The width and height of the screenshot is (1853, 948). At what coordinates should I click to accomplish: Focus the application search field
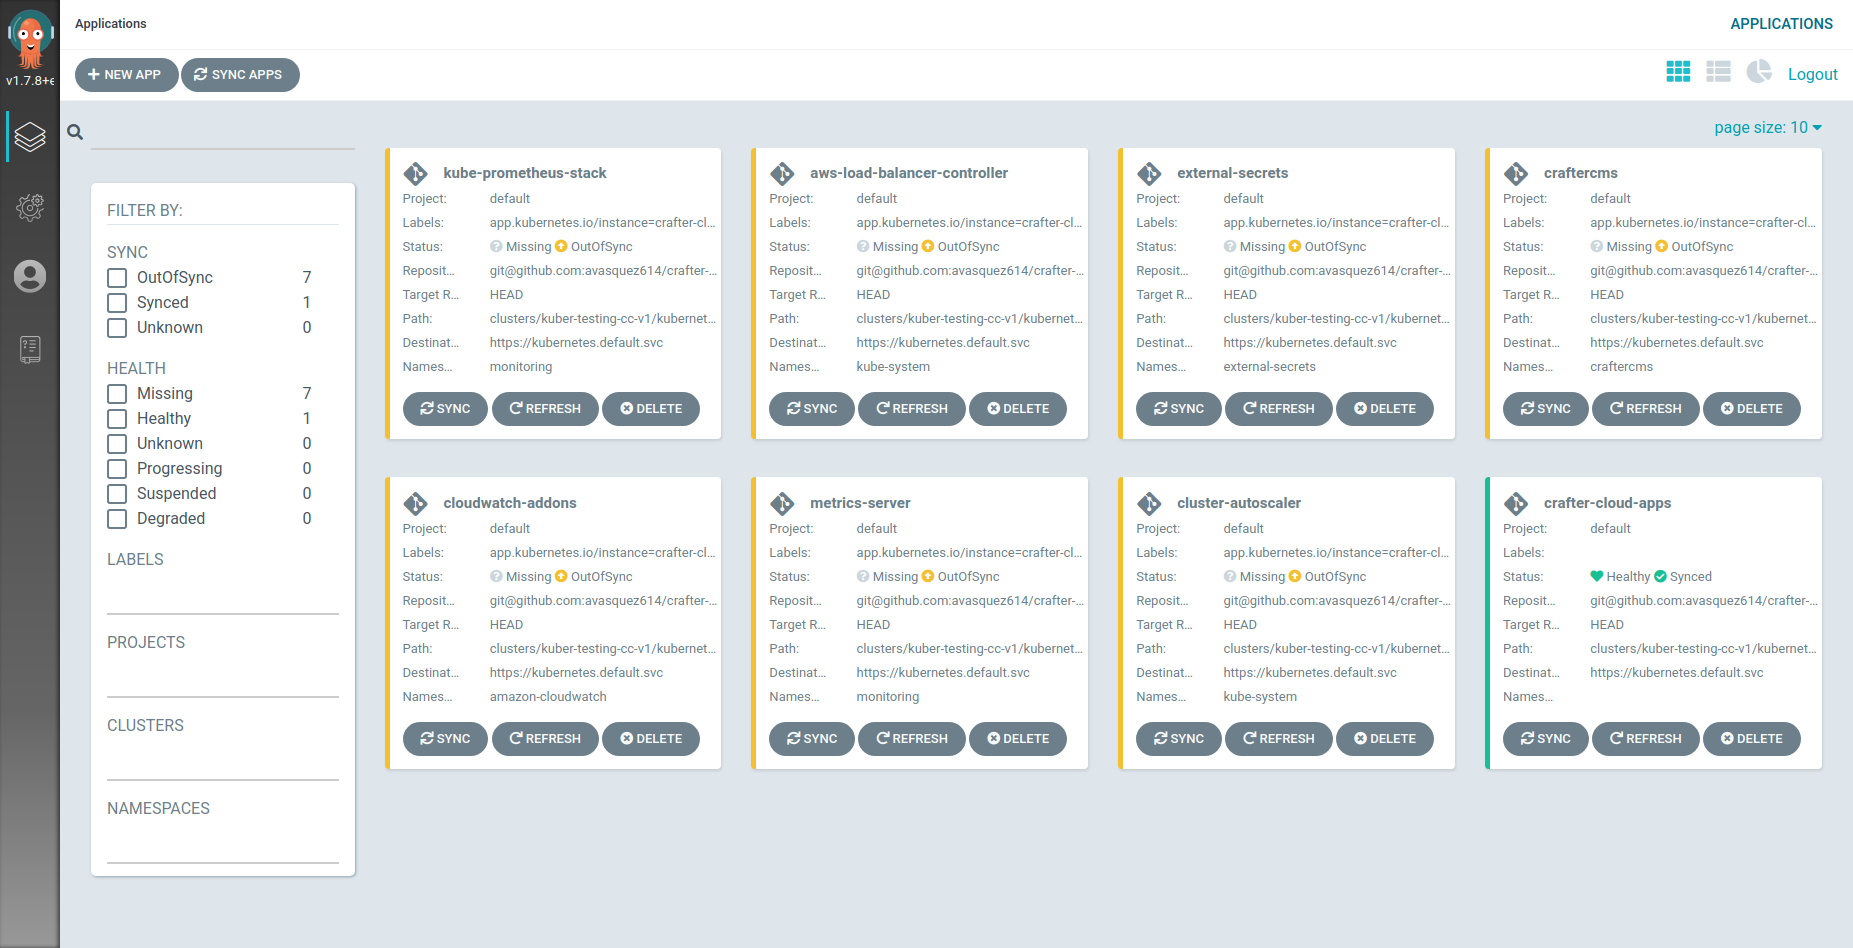tap(223, 132)
